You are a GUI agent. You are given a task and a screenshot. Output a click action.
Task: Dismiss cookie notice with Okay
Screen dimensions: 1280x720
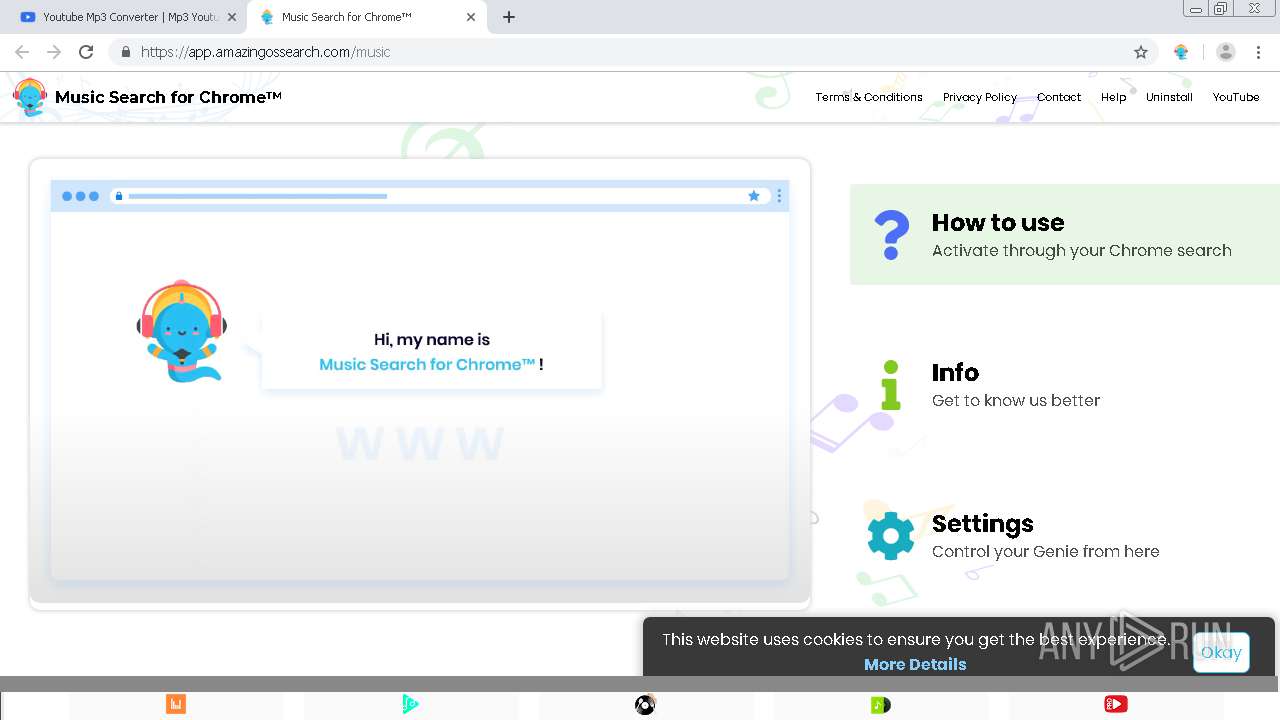(x=1221, y=652)
